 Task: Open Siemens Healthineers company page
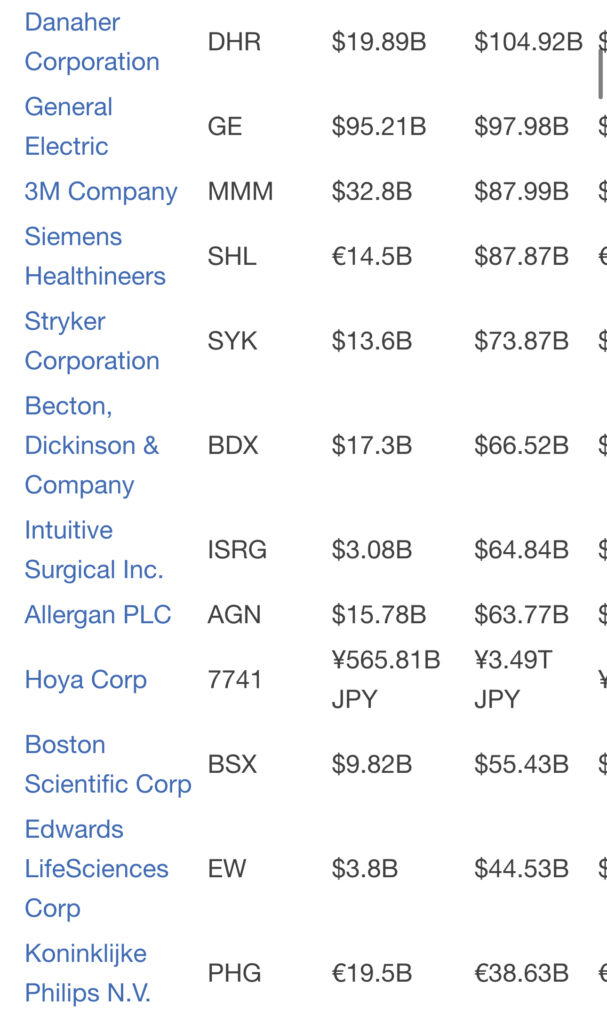click(x=95, y=256)
